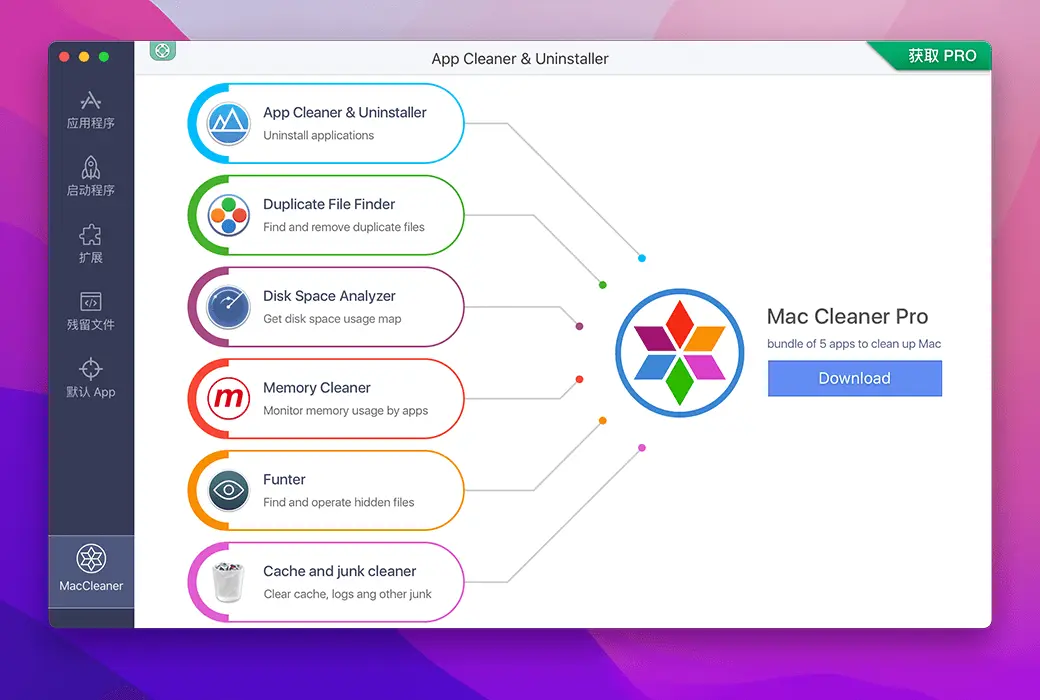
Task: Open the Disk Space Analyzer card title
Action: click(x=329, y=296)
